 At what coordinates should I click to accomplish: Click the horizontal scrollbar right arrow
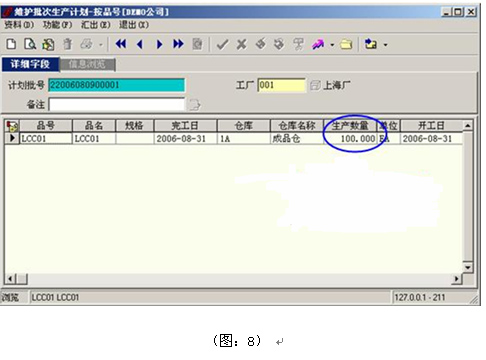pos(456,279)
